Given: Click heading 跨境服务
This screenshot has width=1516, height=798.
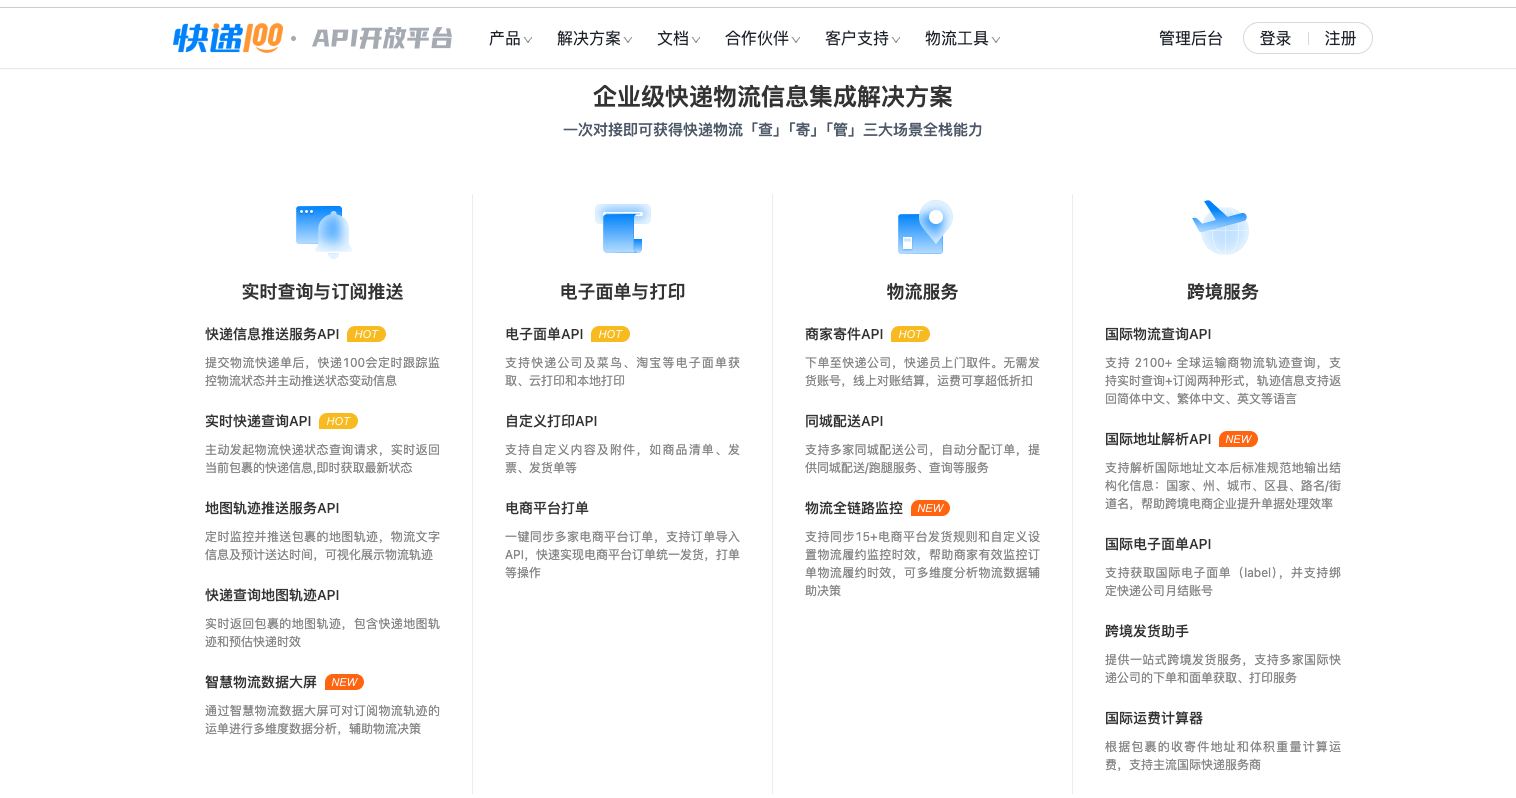Looking at the screenshot, I should tap(1222, 292).
